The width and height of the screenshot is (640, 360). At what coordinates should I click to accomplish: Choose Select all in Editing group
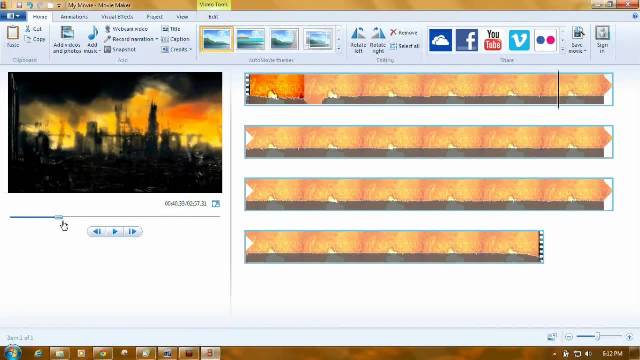(404, 46)
